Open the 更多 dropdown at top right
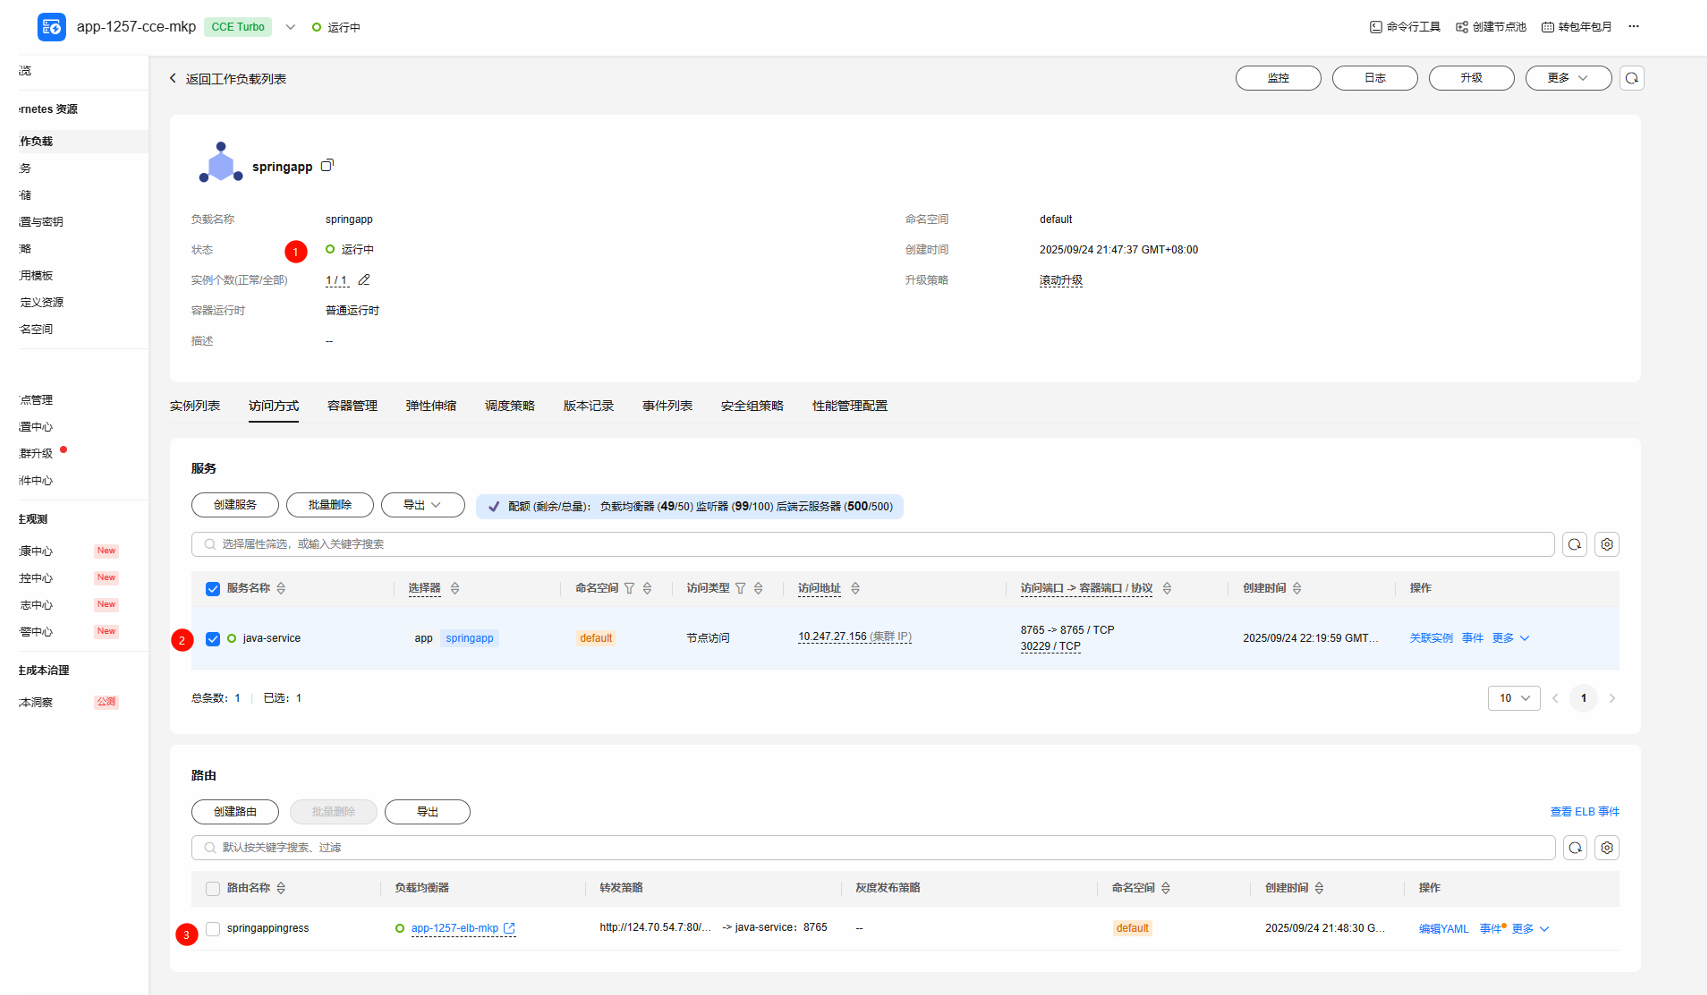This screenshot has height=995, width=1707. [1567, 78]
